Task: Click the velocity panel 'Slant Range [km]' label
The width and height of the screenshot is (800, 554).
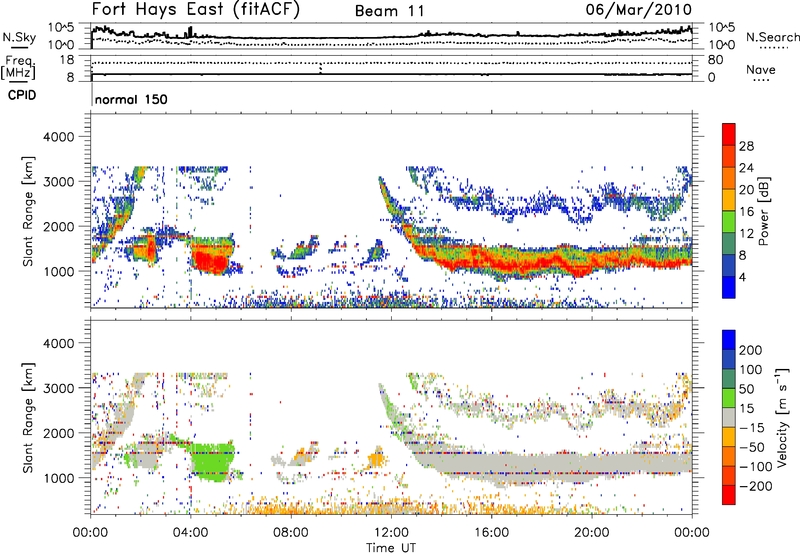Action: point(28,417)
